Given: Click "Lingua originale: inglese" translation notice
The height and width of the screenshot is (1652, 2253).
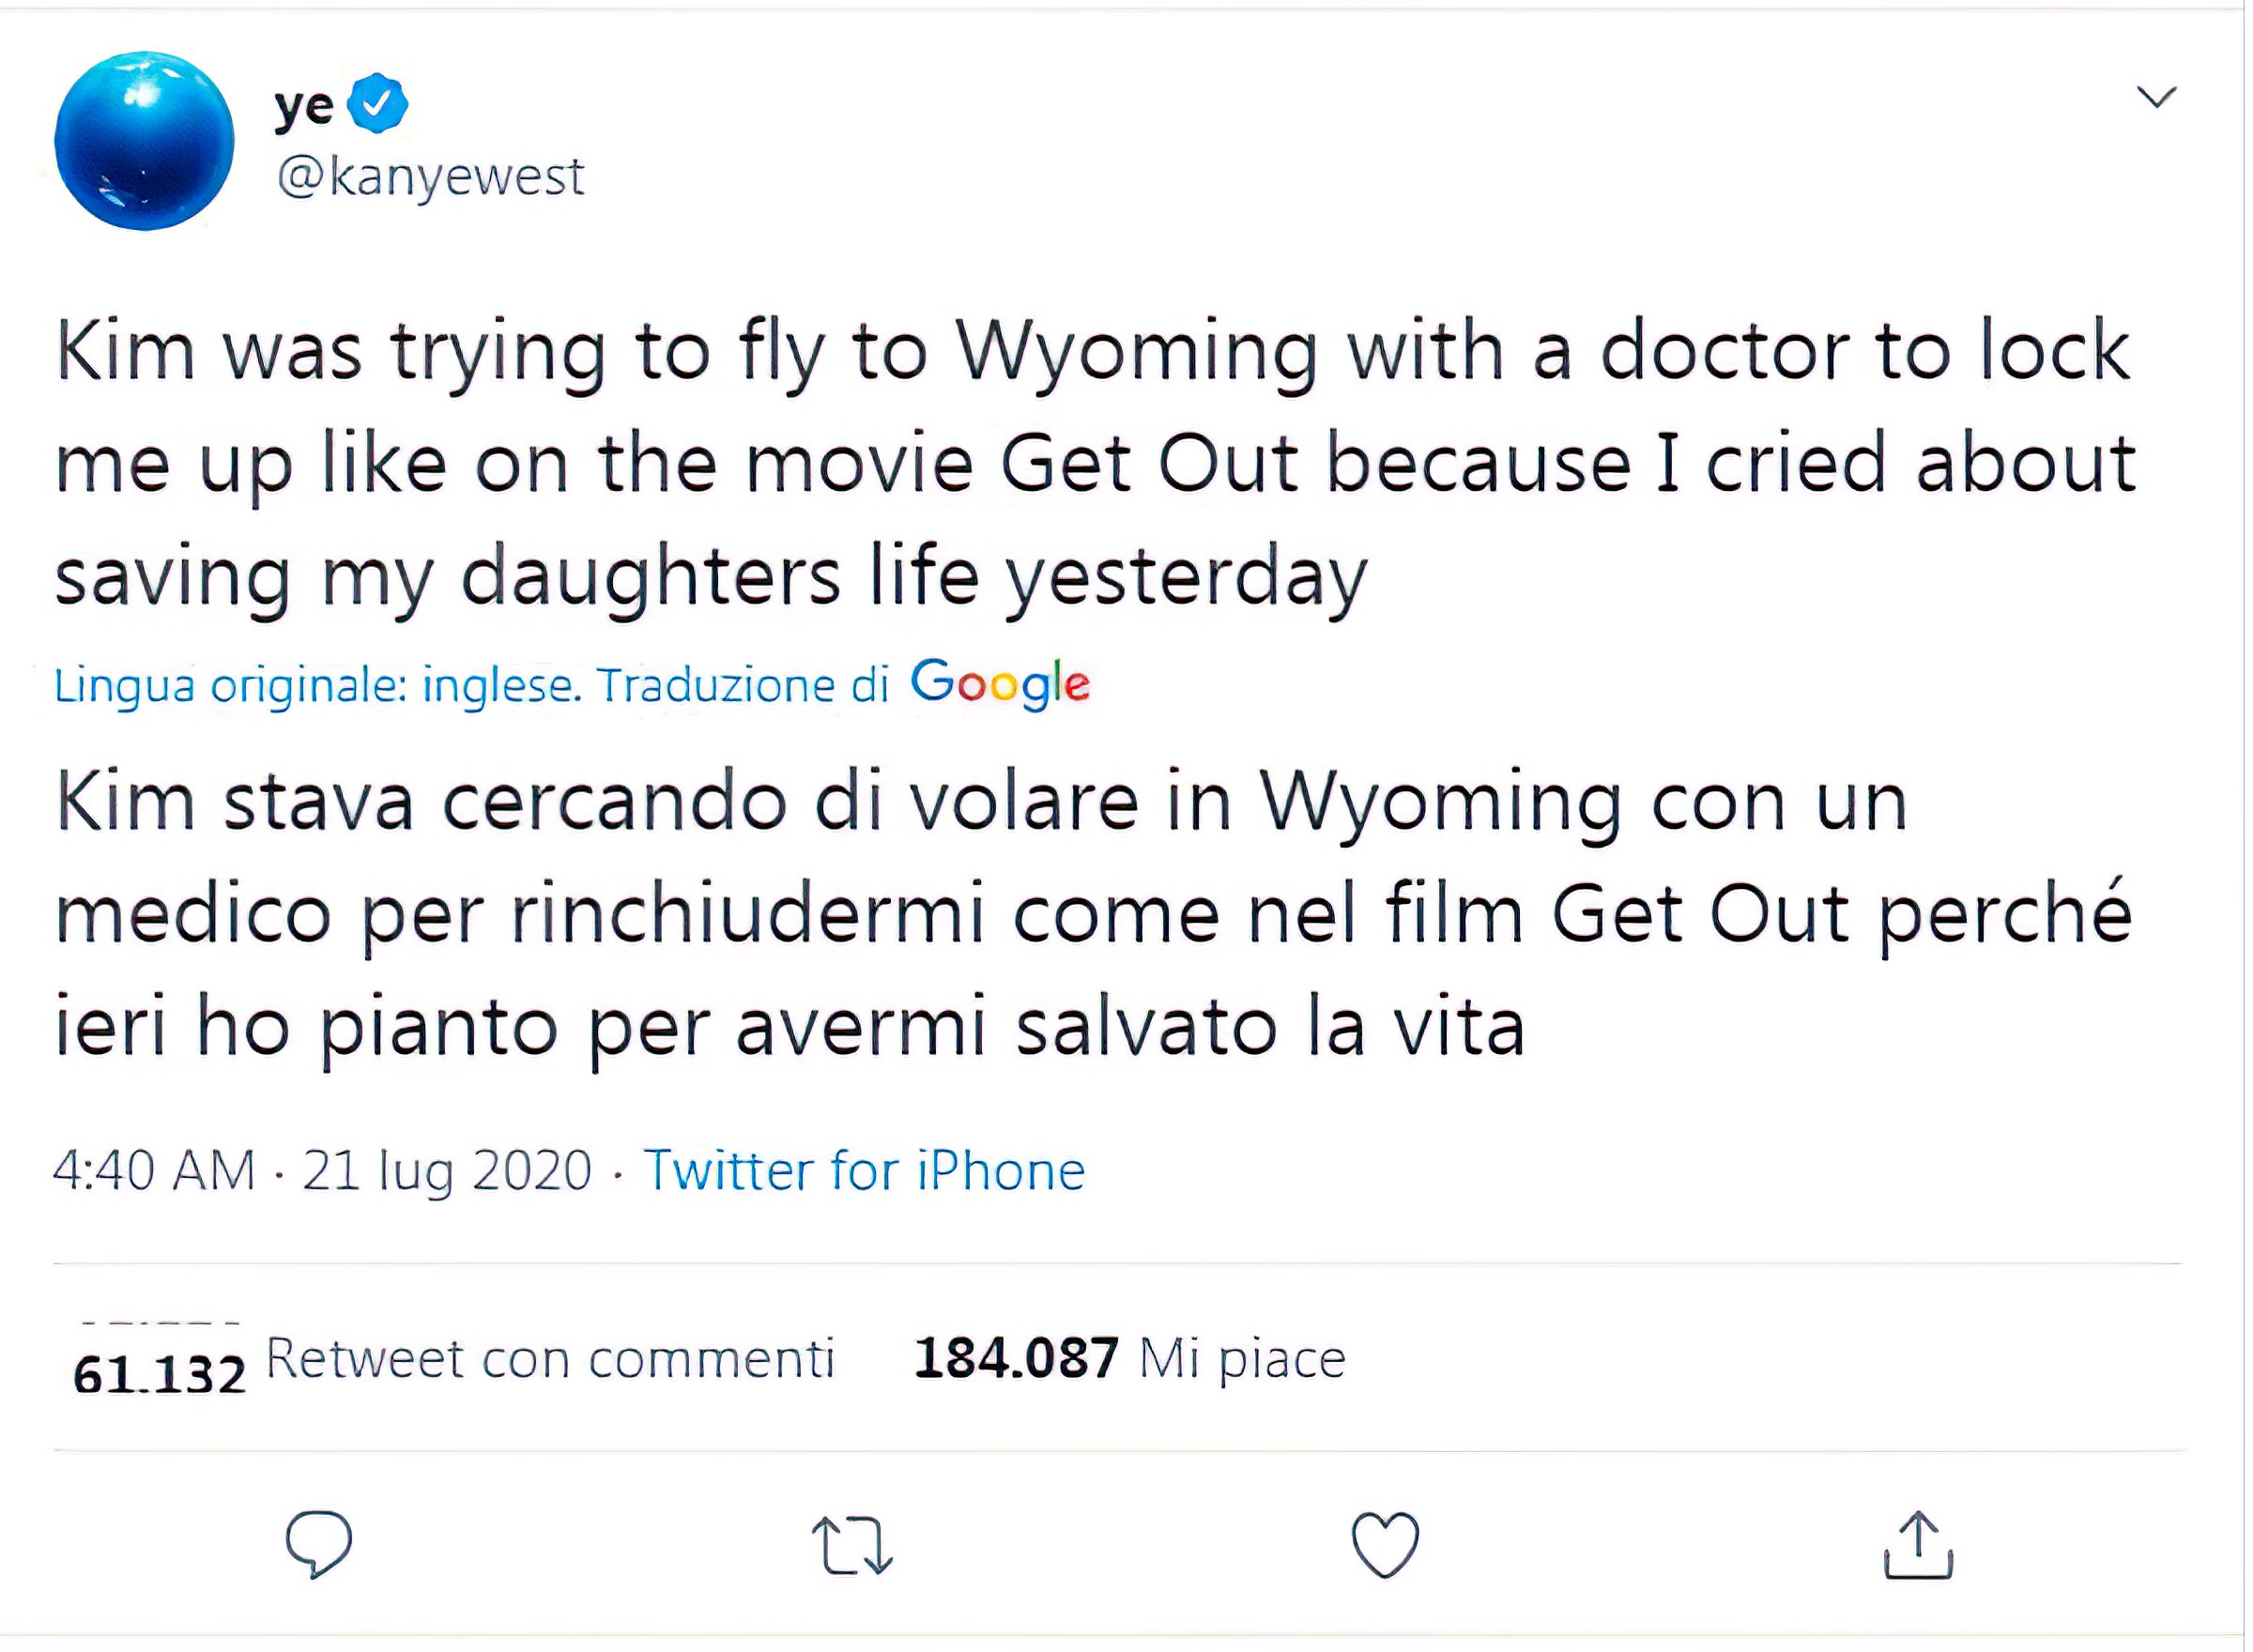Looking at the screenshot, I should coord(316,686).
